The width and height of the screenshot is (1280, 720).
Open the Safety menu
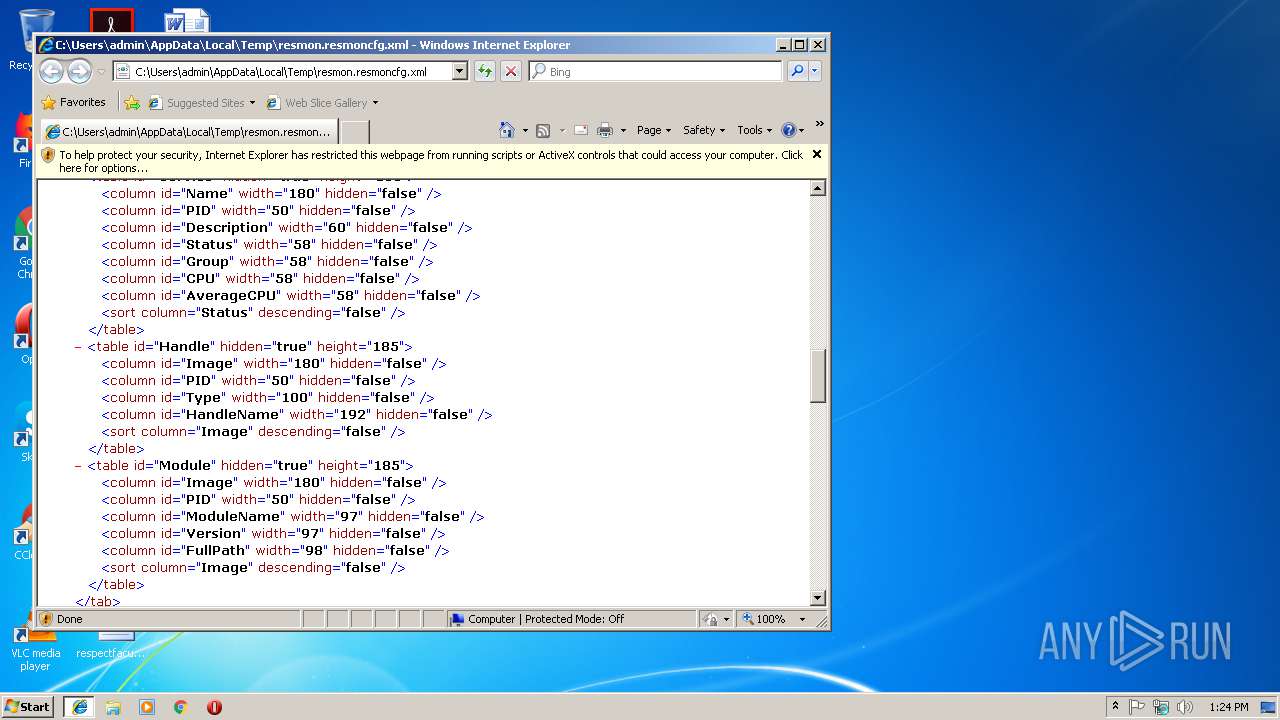pos(704,130)
